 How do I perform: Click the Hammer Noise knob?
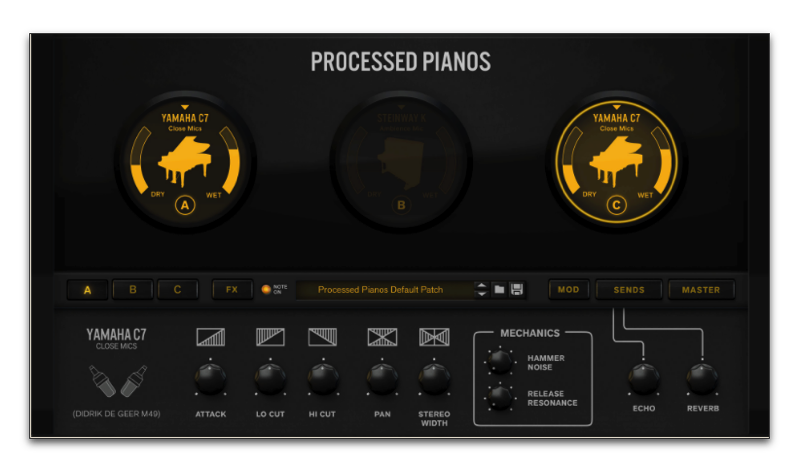499,361
